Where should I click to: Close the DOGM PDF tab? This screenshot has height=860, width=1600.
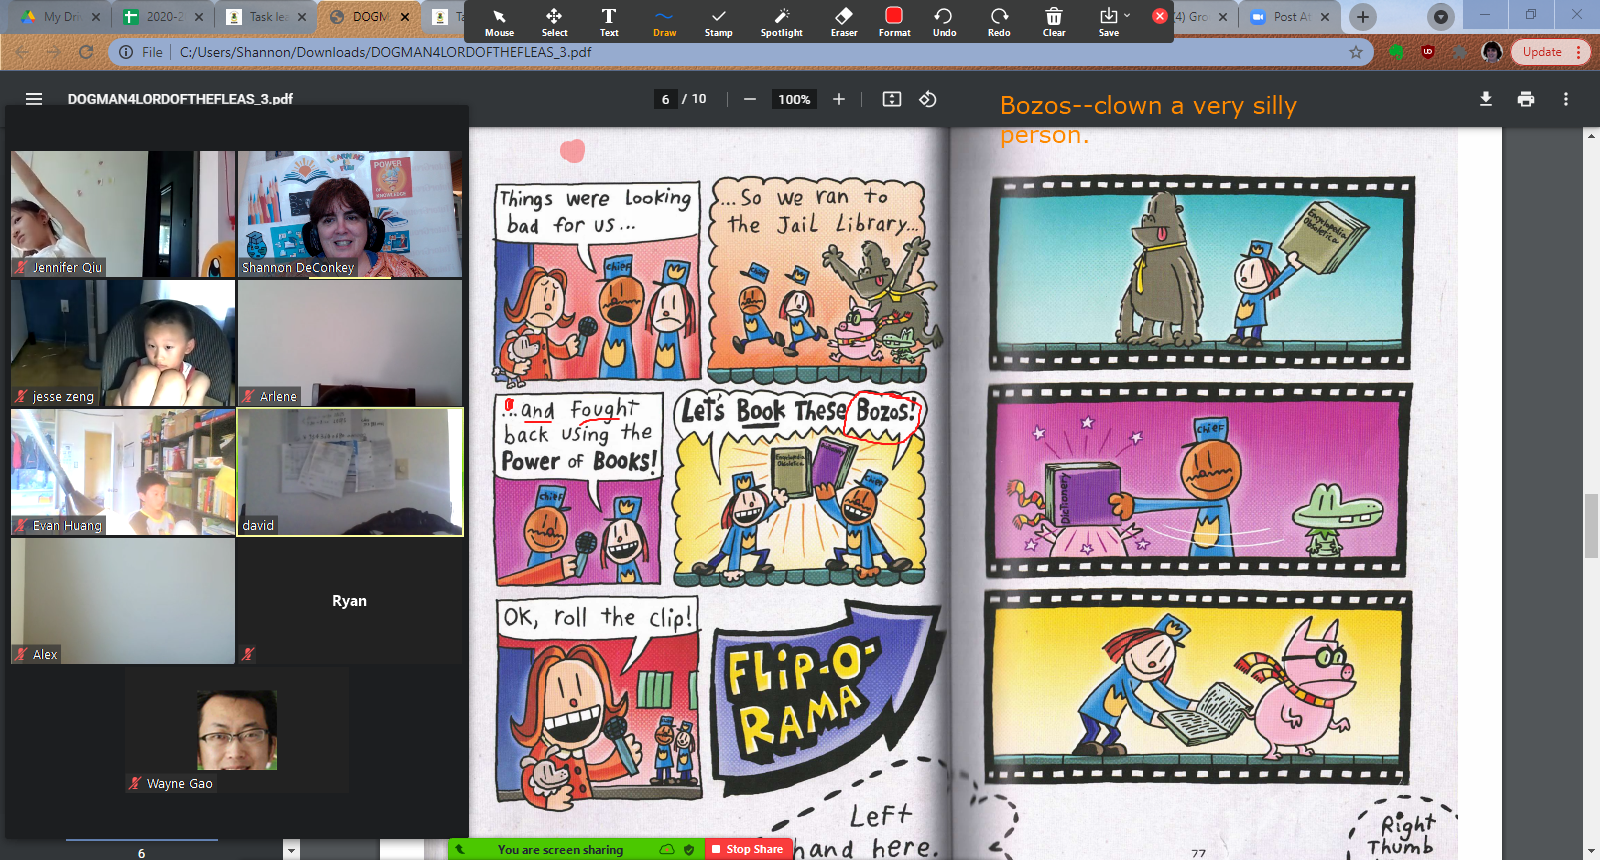[405, 17]
